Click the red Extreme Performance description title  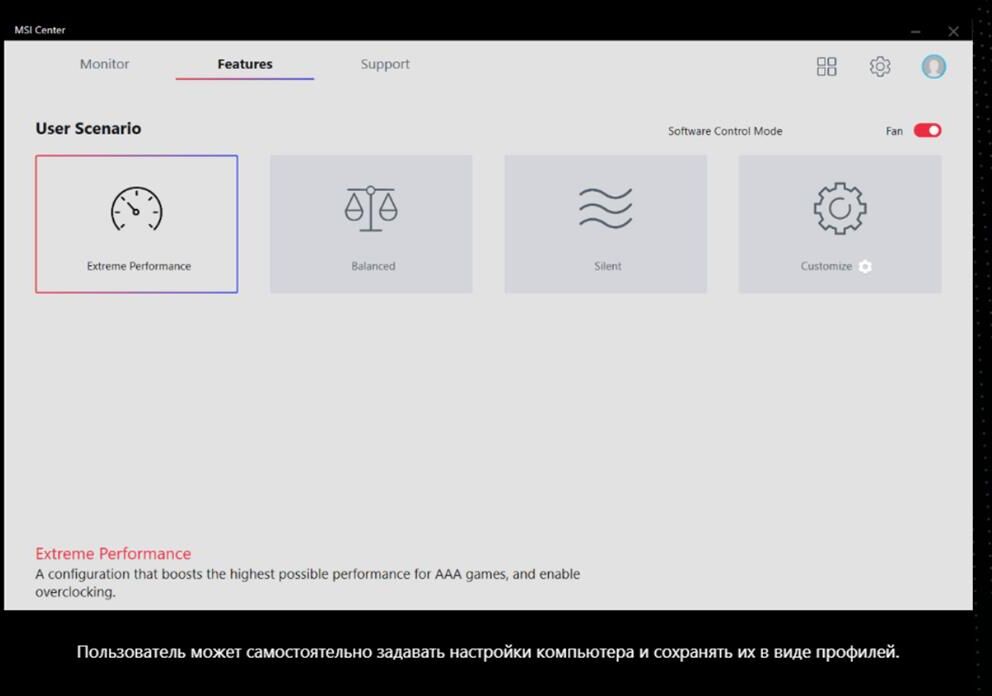click(113, 554)
